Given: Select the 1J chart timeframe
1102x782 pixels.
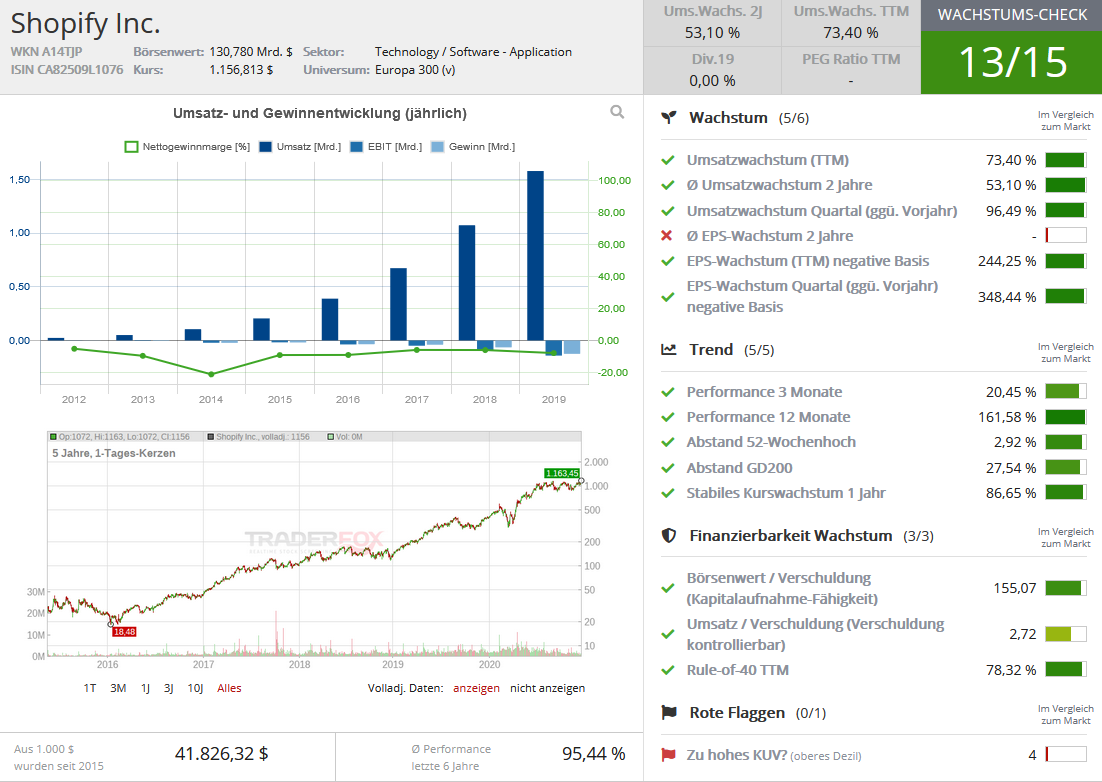Looking at the screenshot, I should 145,689.
